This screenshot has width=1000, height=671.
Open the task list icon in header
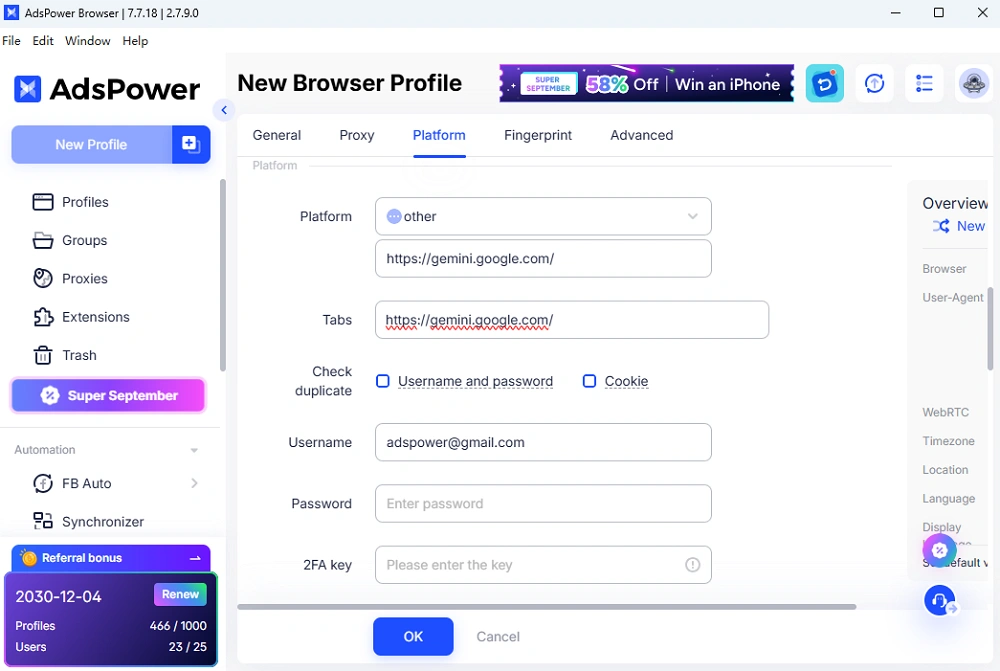[923, 83]
